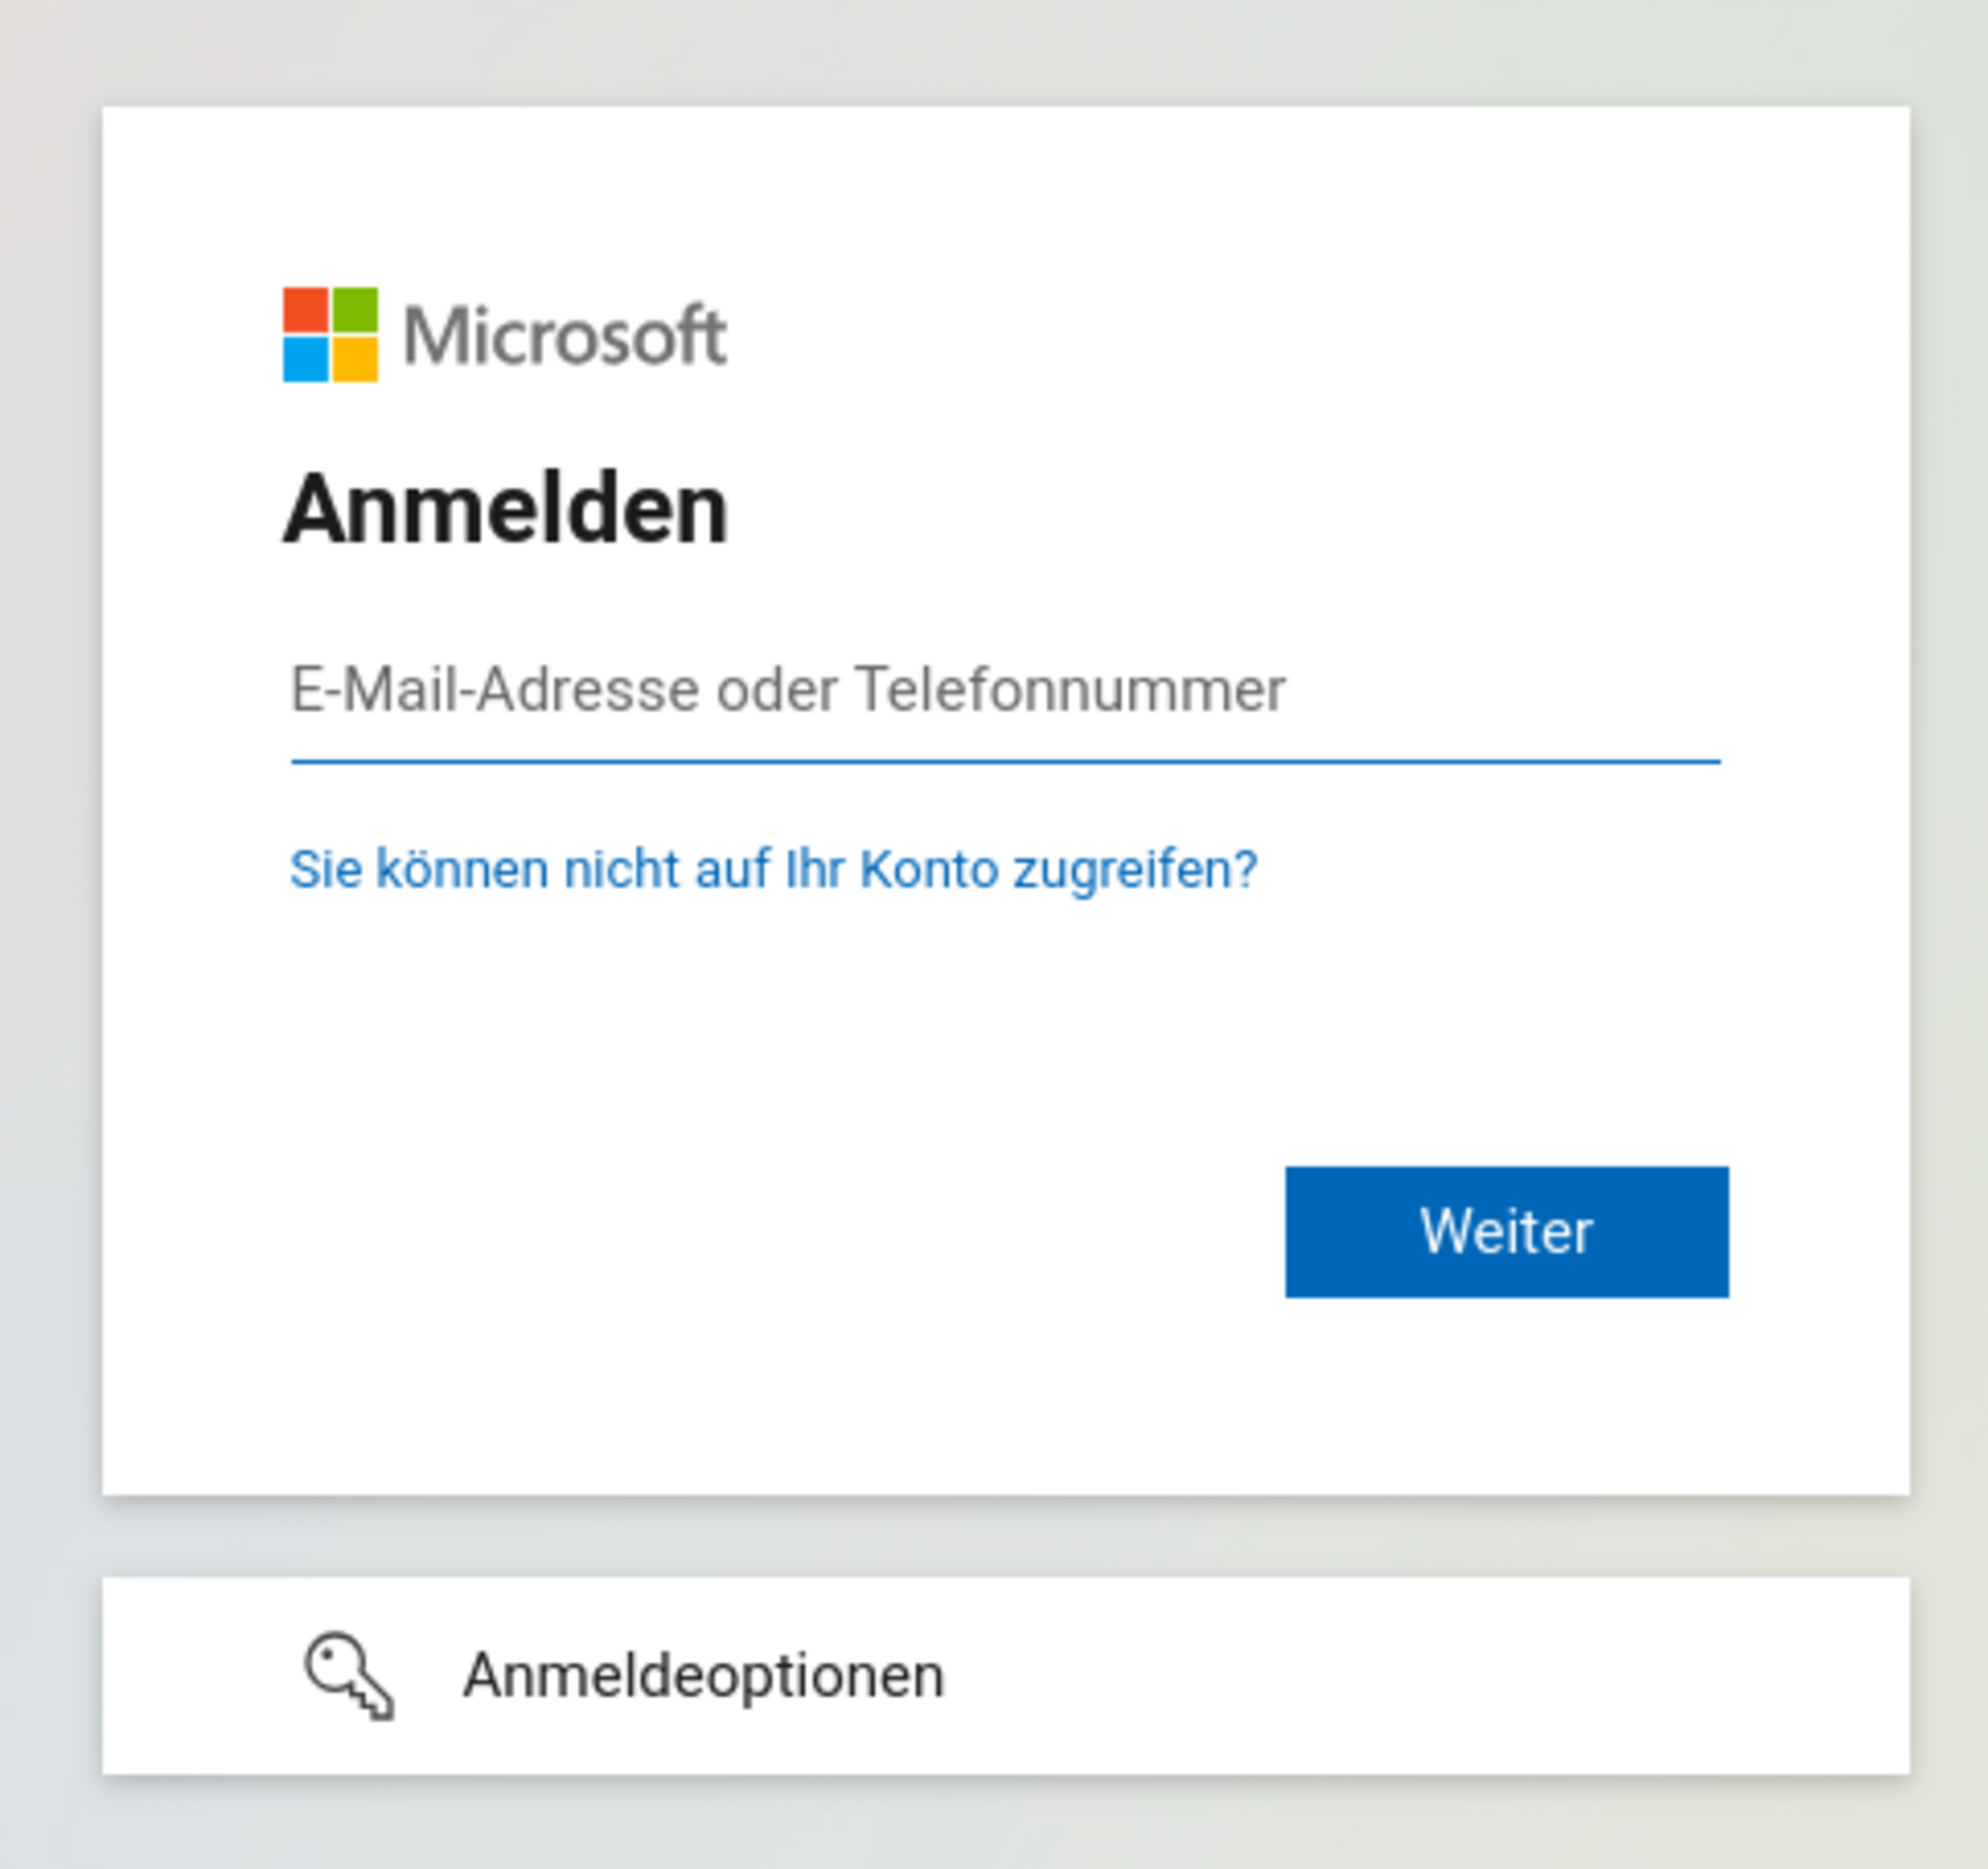Click the word Telefonnummer in the placeholder

pos(1070,690)
